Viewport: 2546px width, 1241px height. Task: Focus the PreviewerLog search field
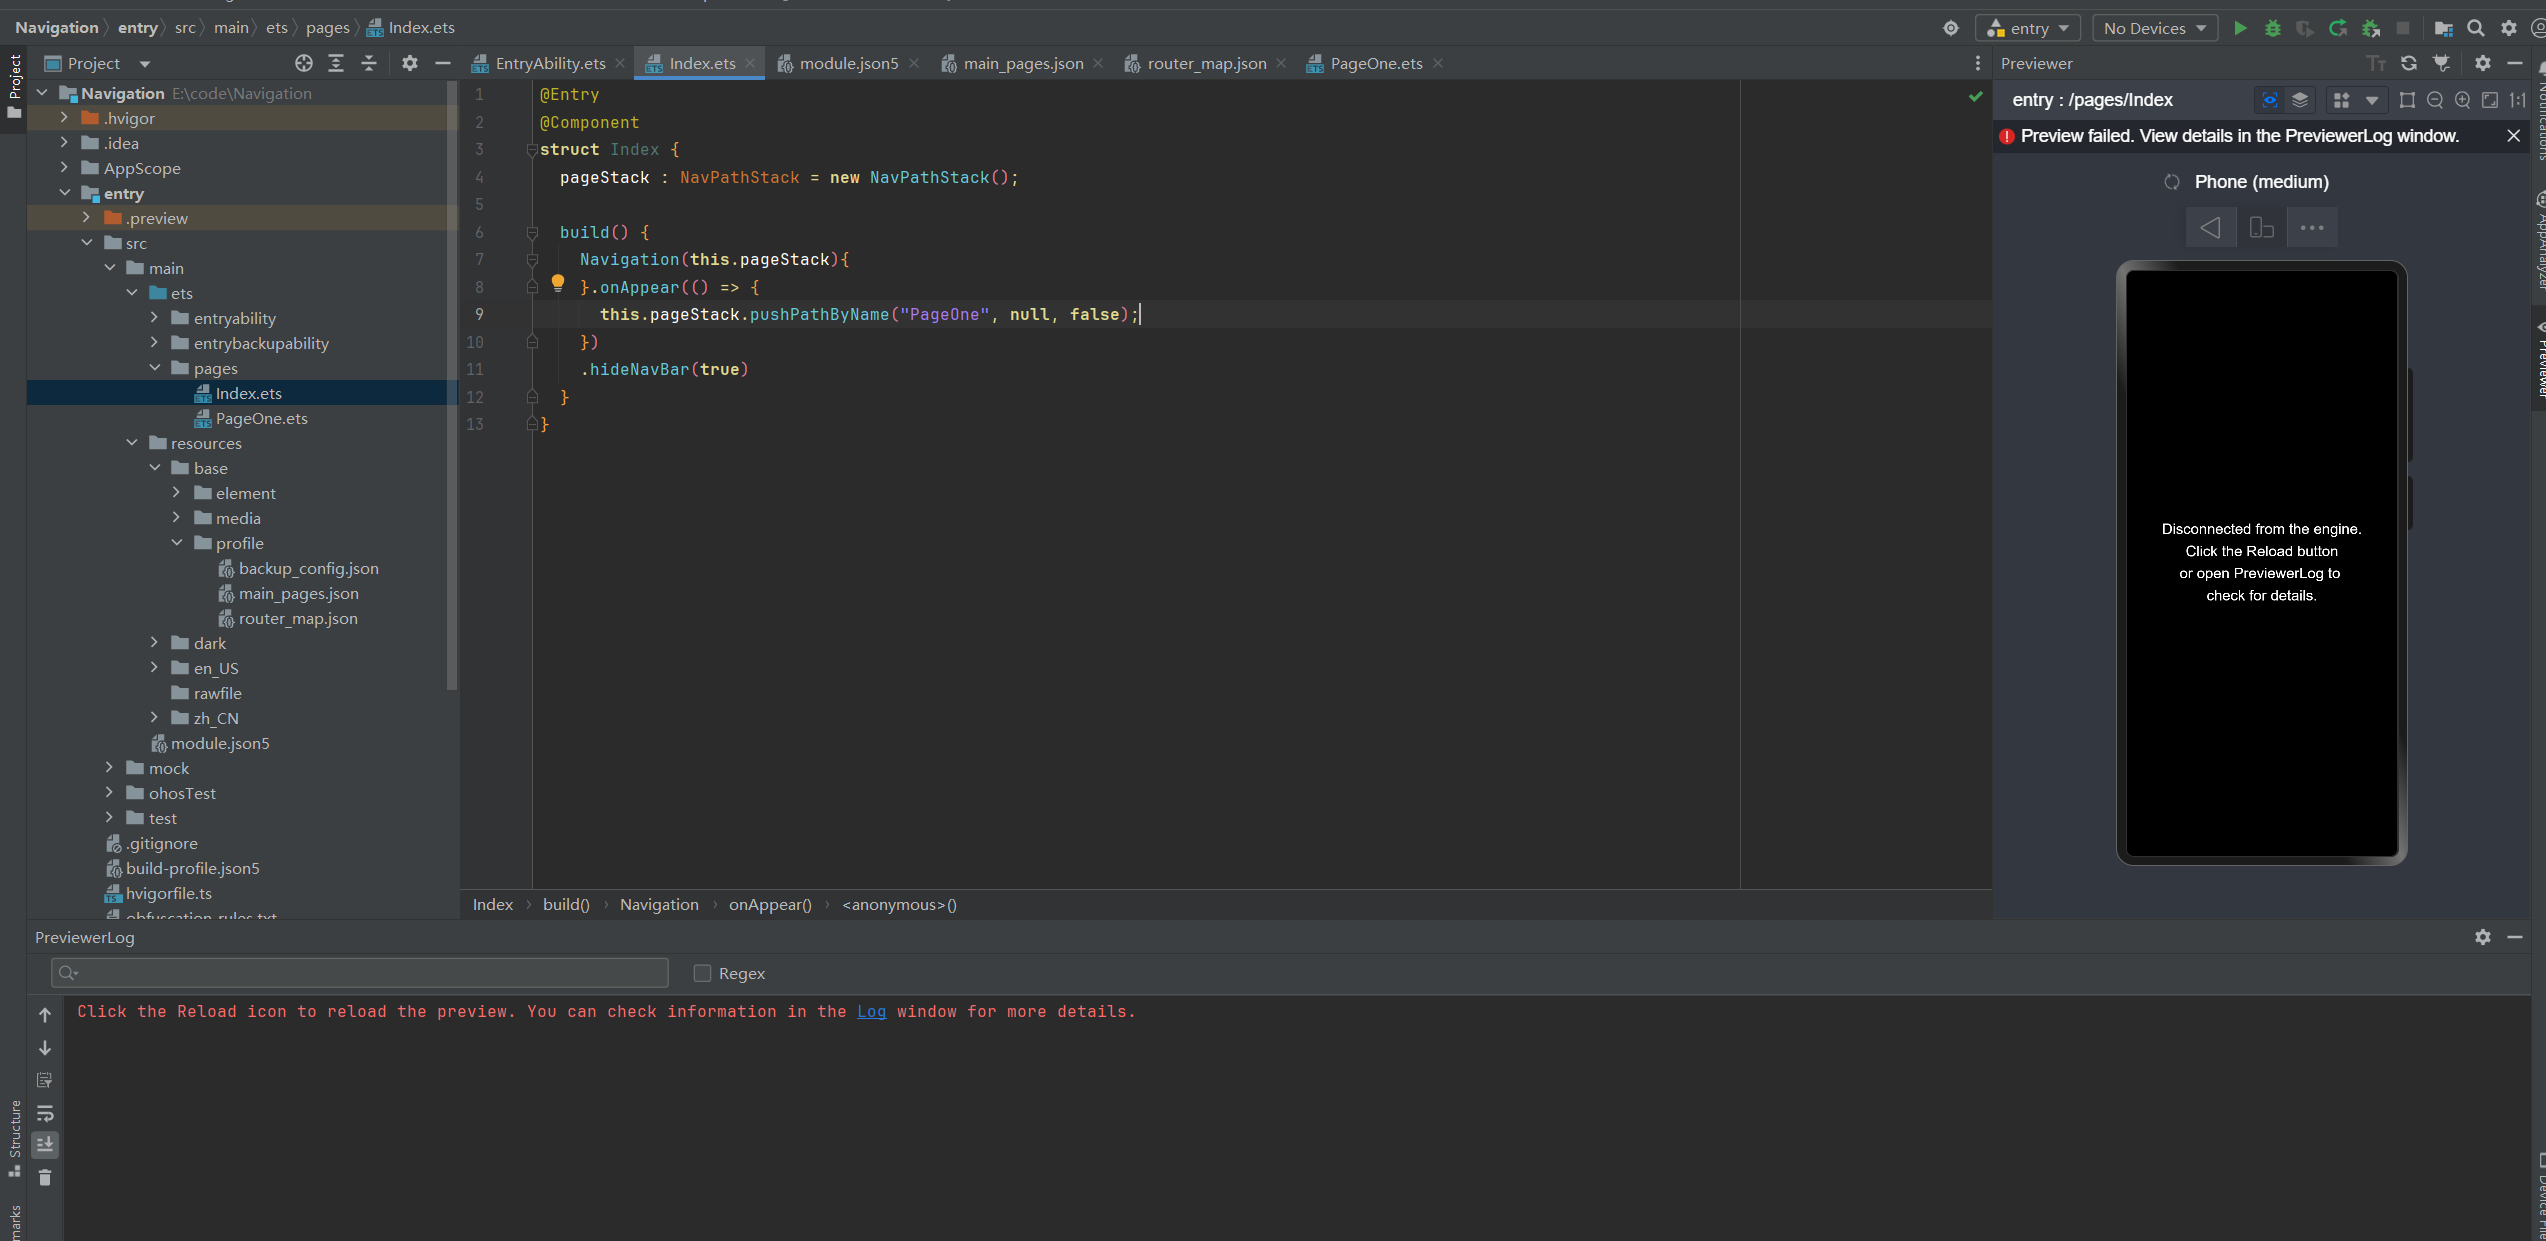tap(360, 973)
